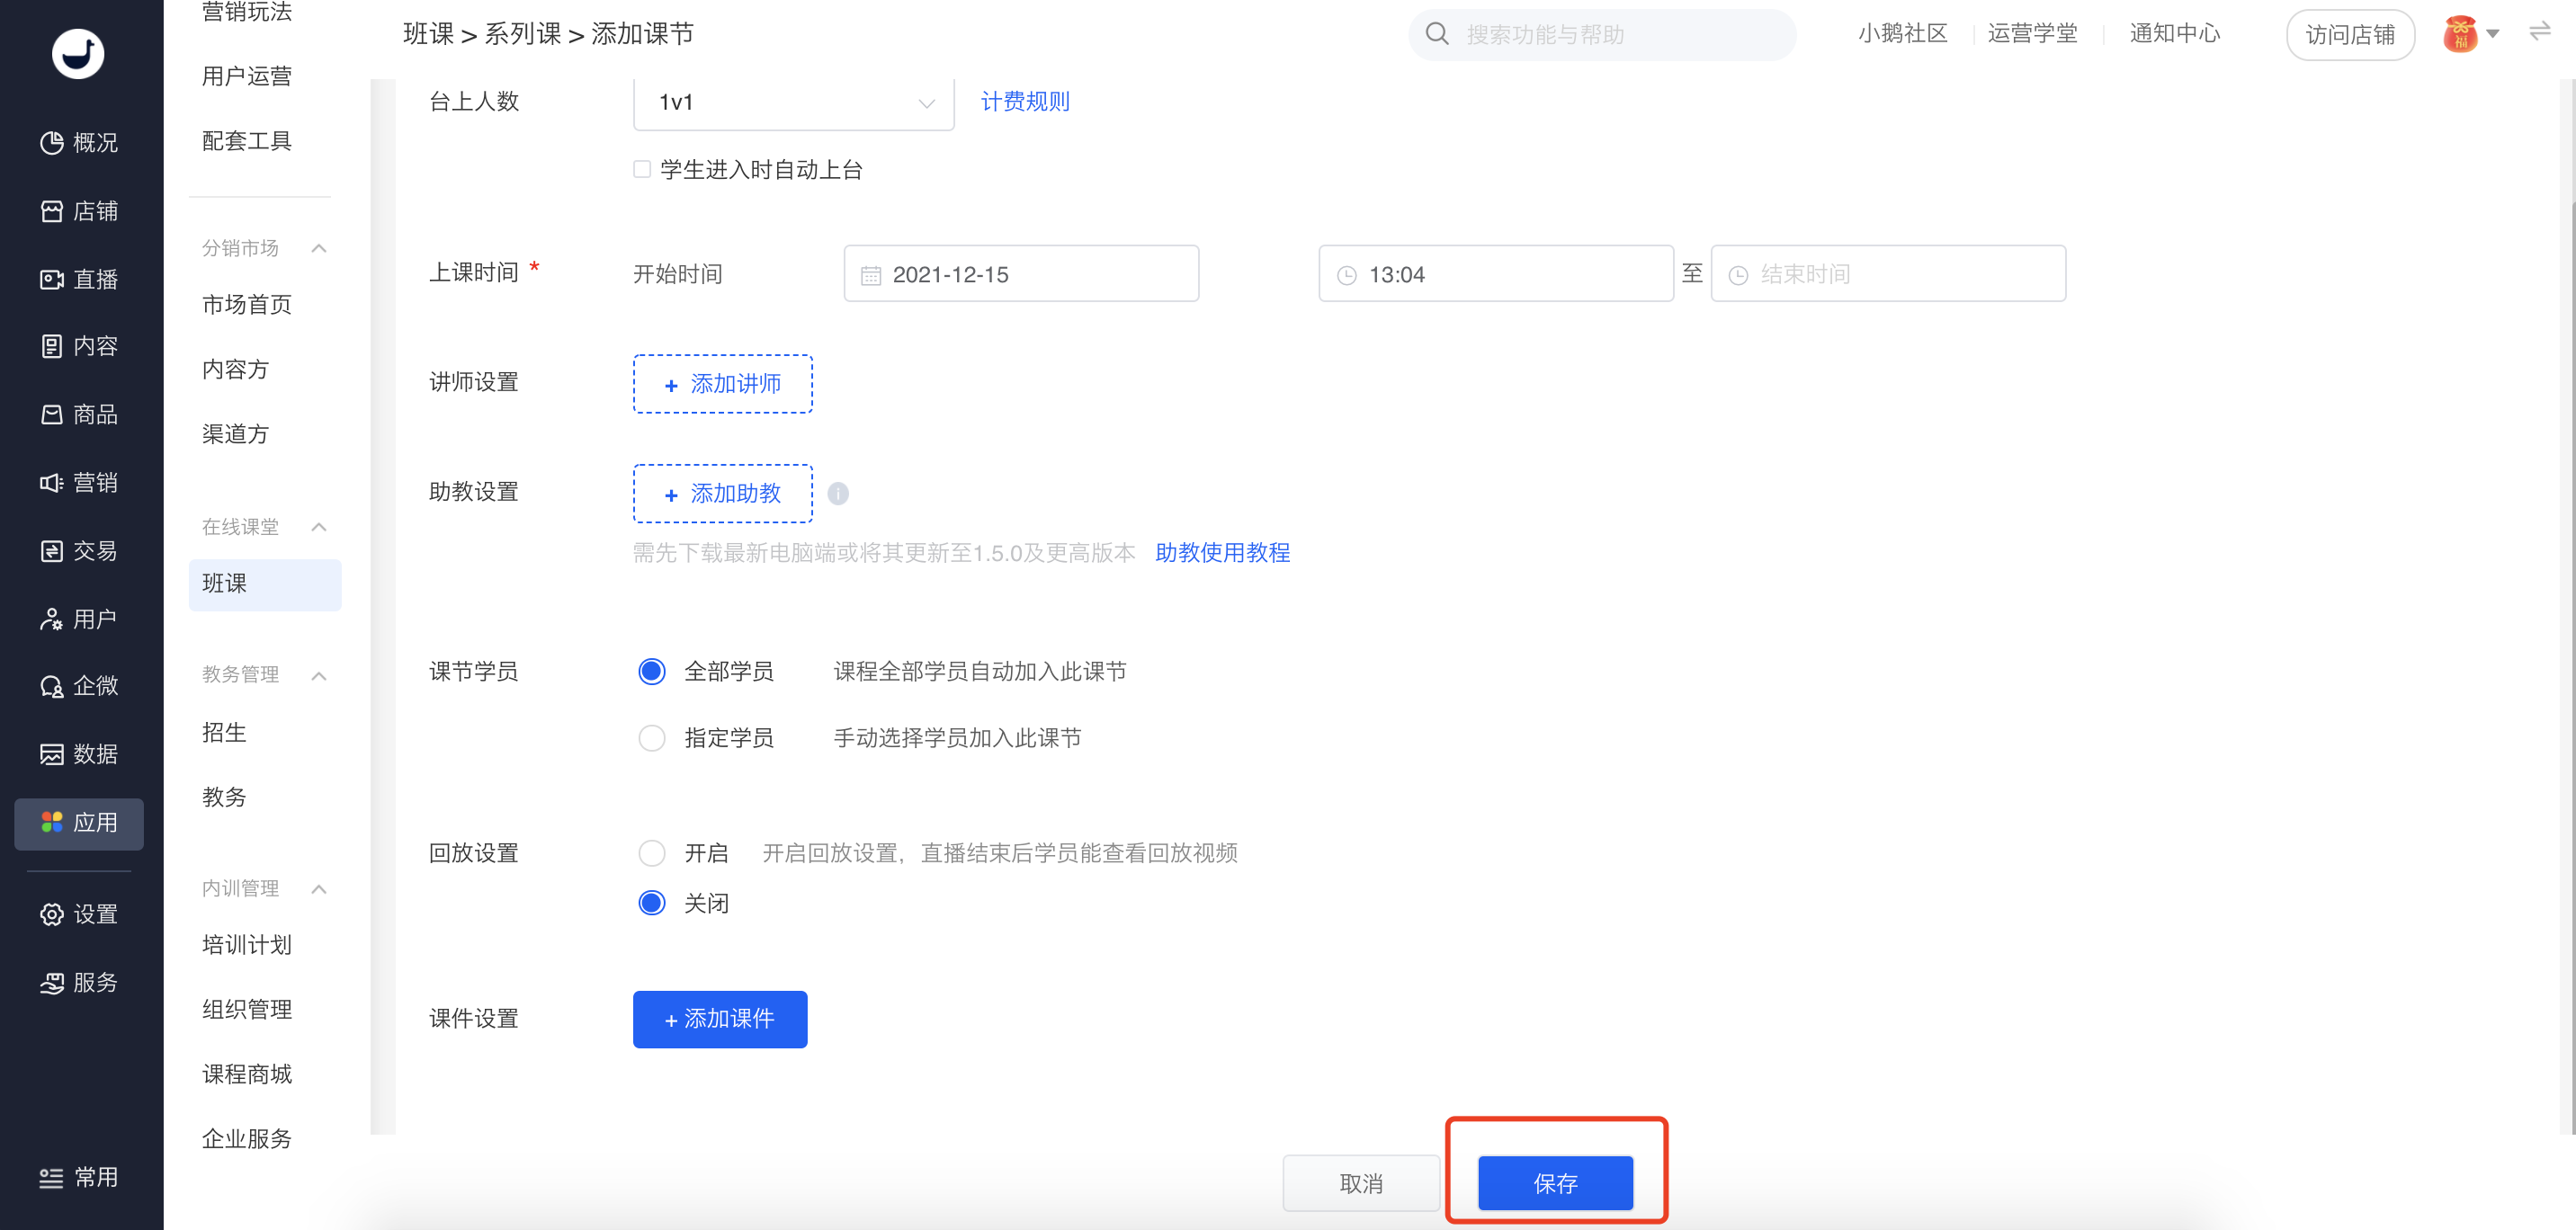This screenshot has height=1230, width=2576.
Task: Click the swap arrows icon at top right
Action: point(2540,32)
